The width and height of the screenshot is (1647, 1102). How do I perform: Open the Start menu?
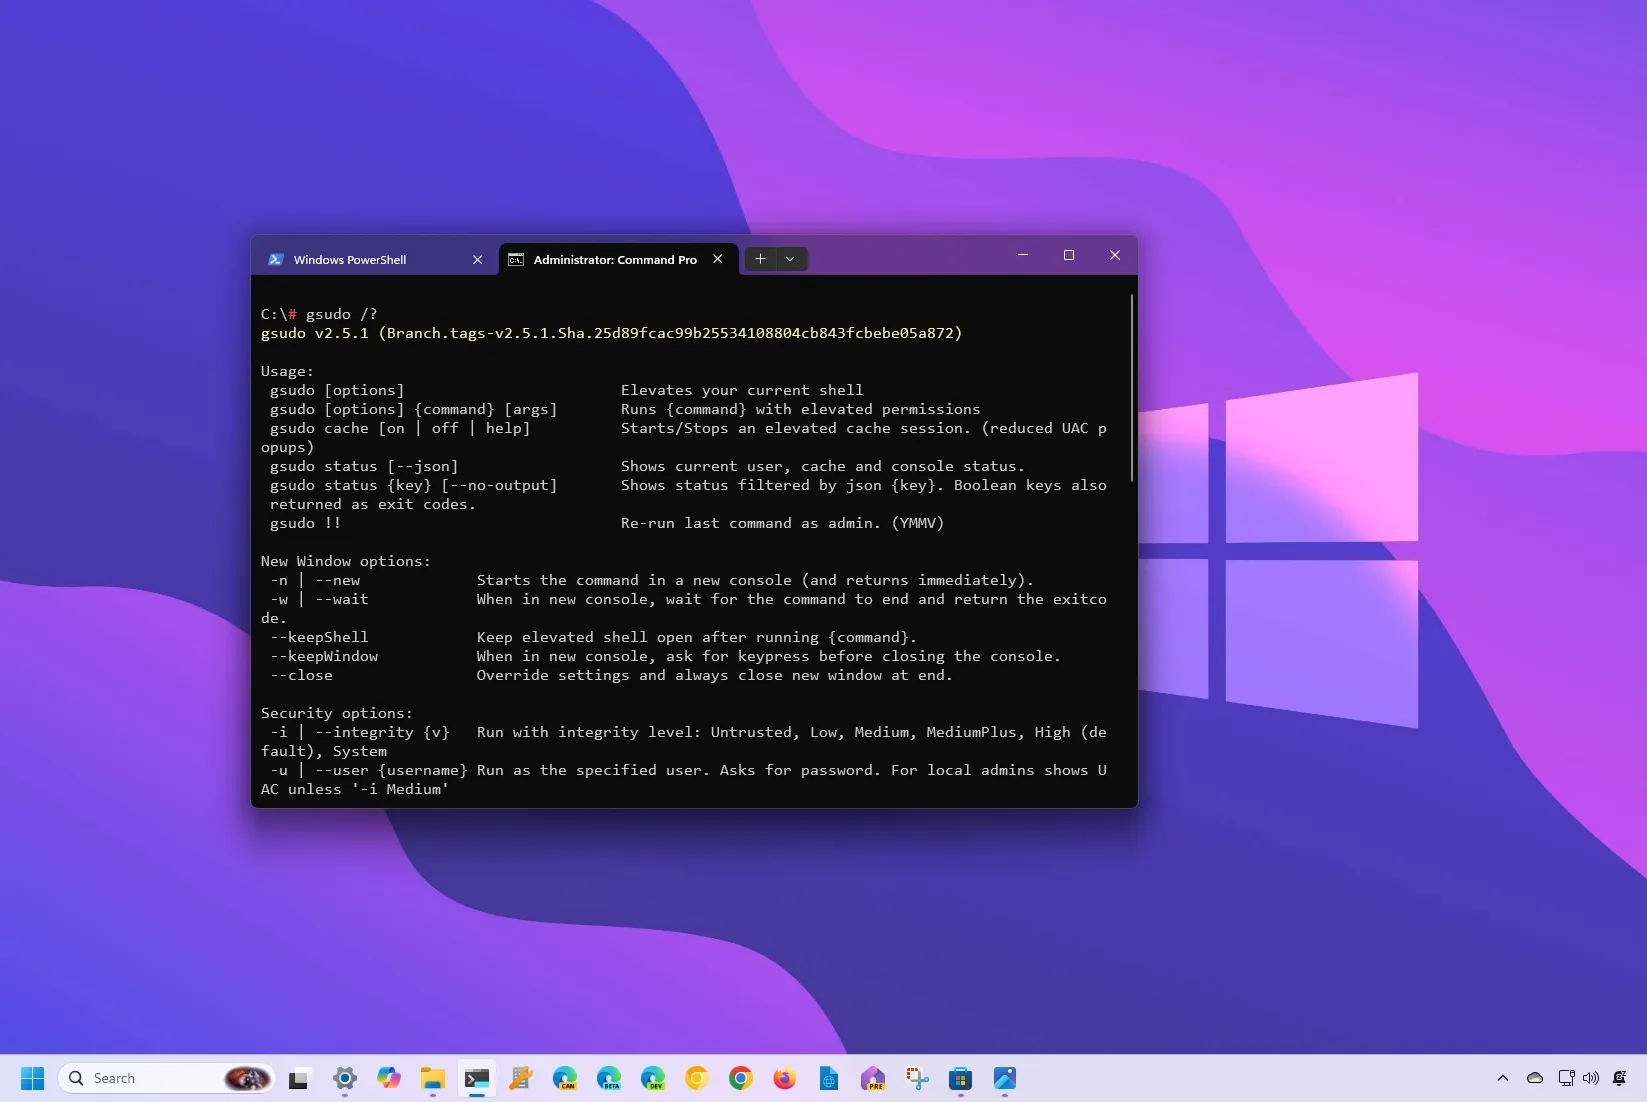tap(31, 1078)
